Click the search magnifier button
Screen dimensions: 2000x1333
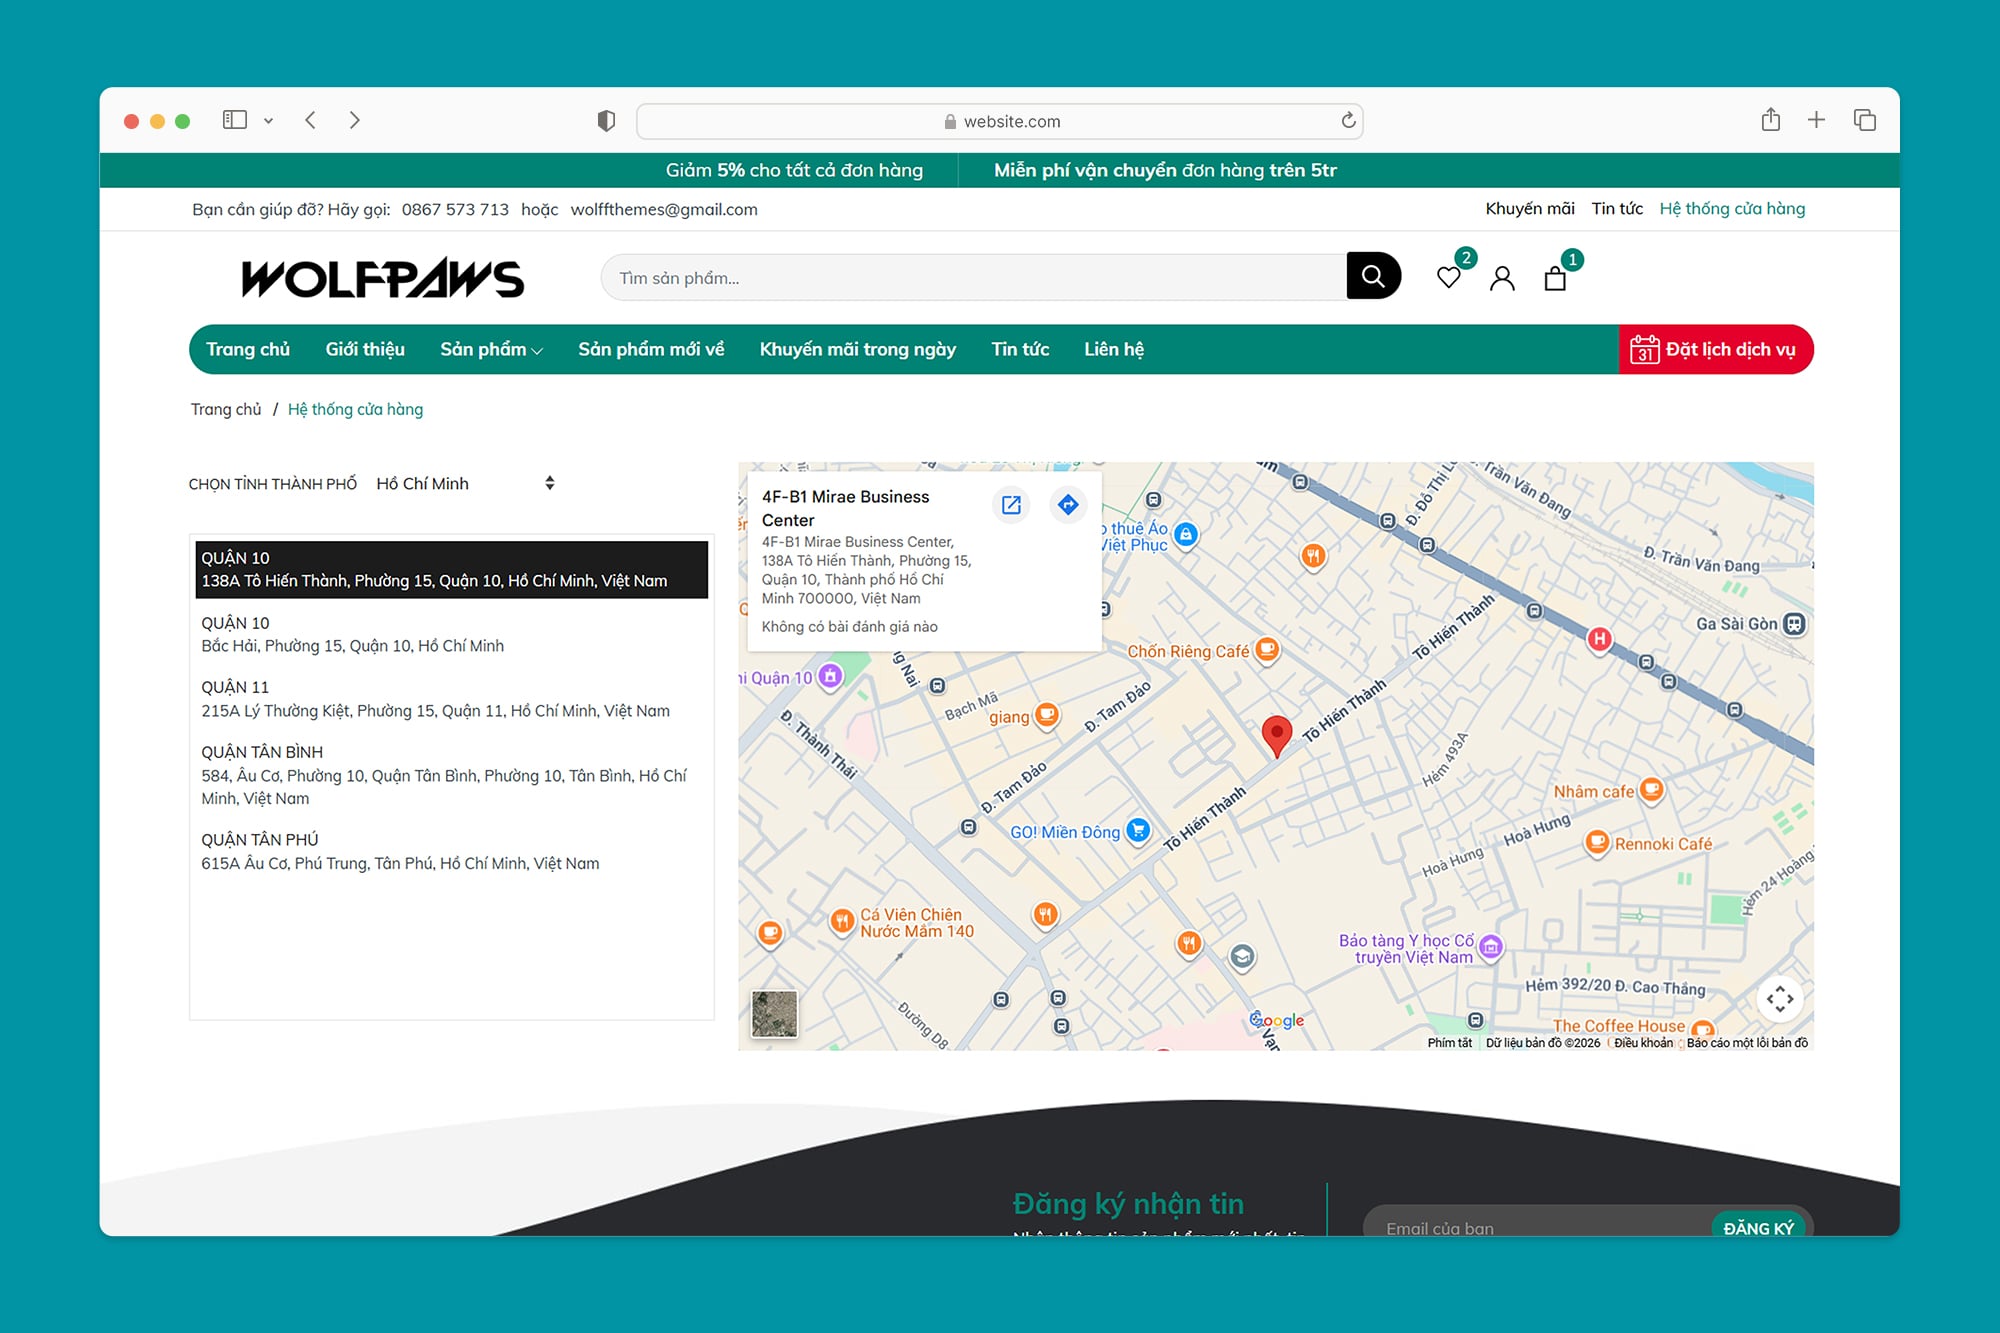(x=1373, y=276)
